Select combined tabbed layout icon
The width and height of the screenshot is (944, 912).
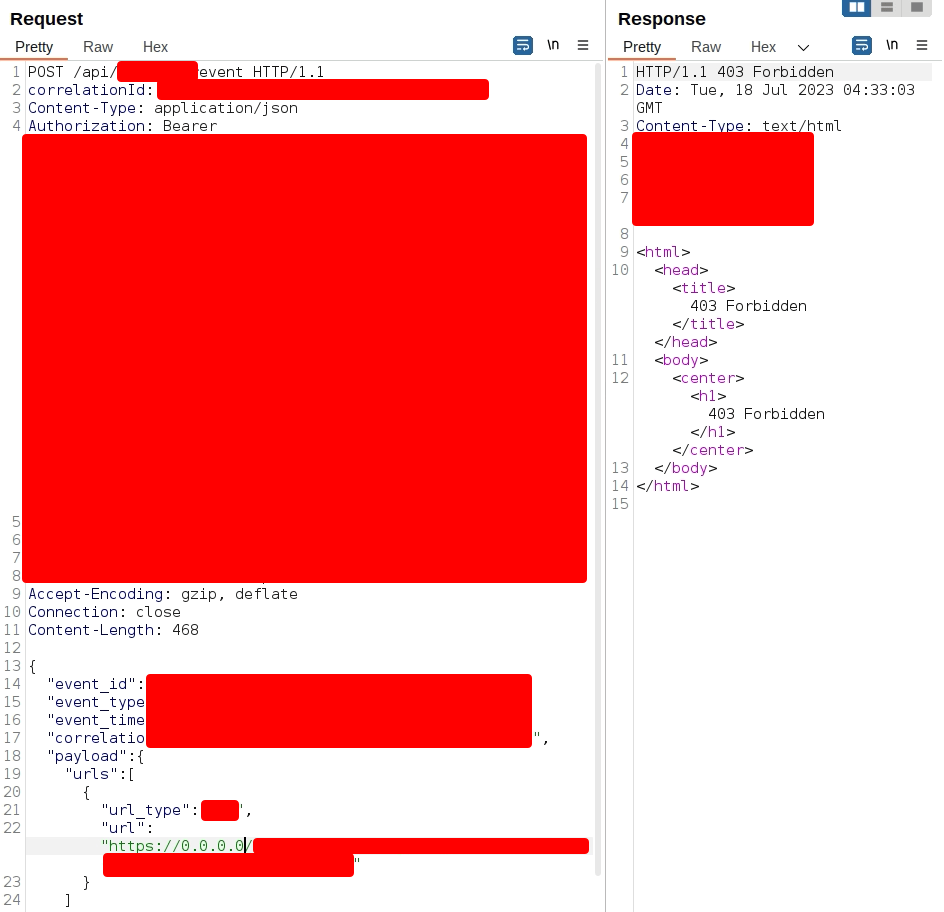pyautogui.click(x=916, y=7)
